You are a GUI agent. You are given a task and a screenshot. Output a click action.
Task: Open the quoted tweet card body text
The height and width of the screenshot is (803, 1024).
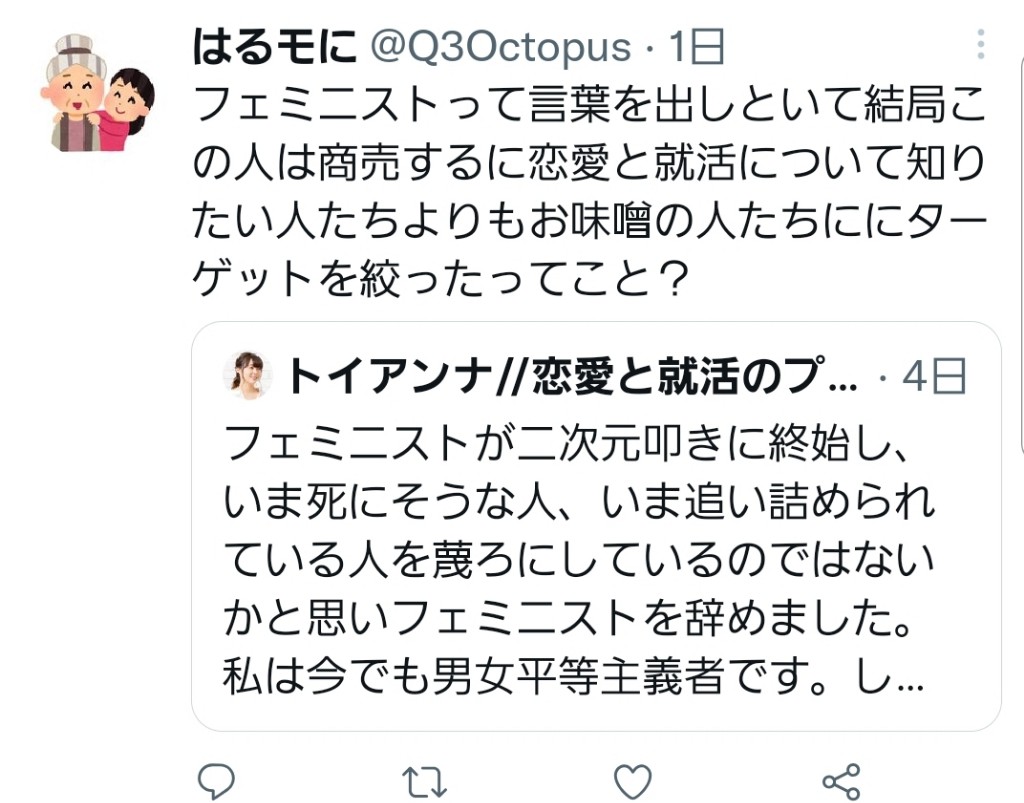578,559
